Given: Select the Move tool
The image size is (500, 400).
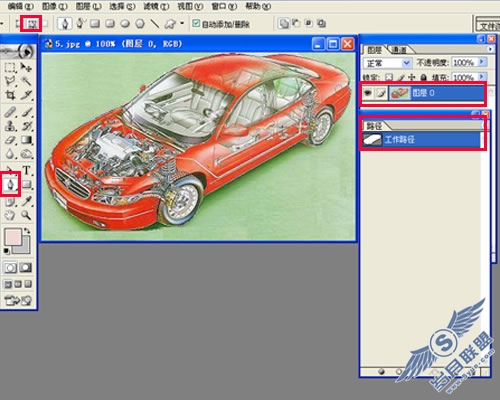Looking at the screenshot, I should (x=26, y=68).
